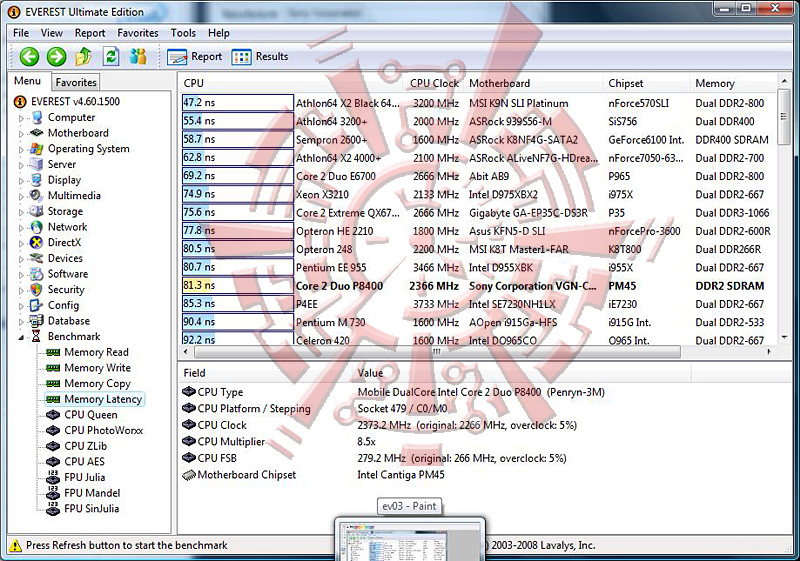Open the Memory Write benchmark
The height and width of the screenshot is (561, 800).
[97, 368]
